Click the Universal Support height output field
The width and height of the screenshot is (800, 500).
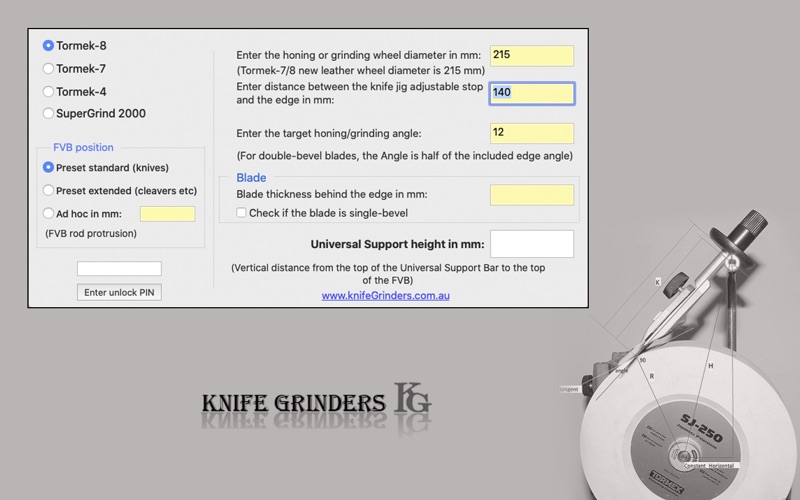(532, 244)
